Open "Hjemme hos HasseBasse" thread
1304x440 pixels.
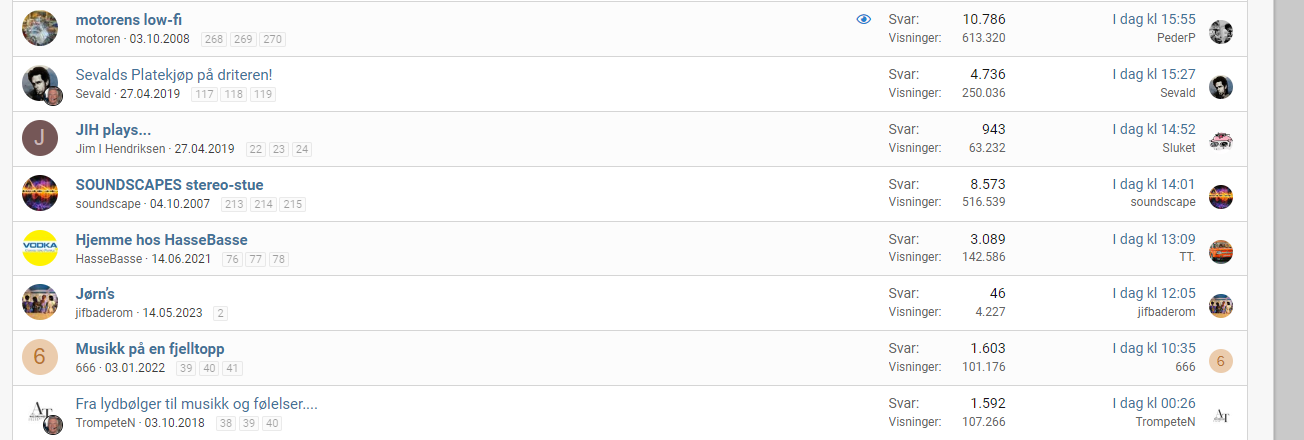point(161,240)
